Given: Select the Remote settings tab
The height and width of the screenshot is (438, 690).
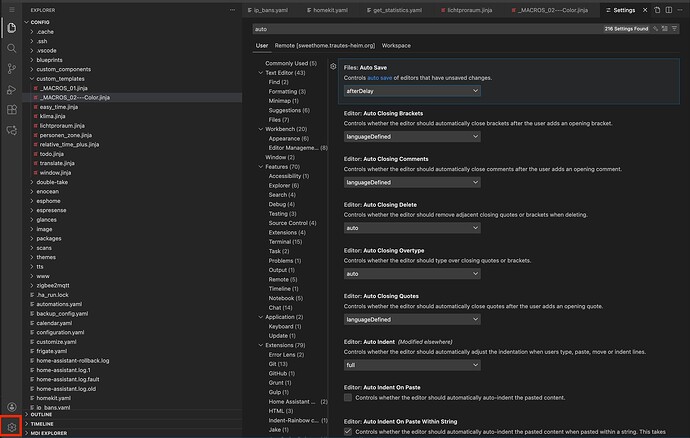Looking at the screenshot, I should [325, 45].
